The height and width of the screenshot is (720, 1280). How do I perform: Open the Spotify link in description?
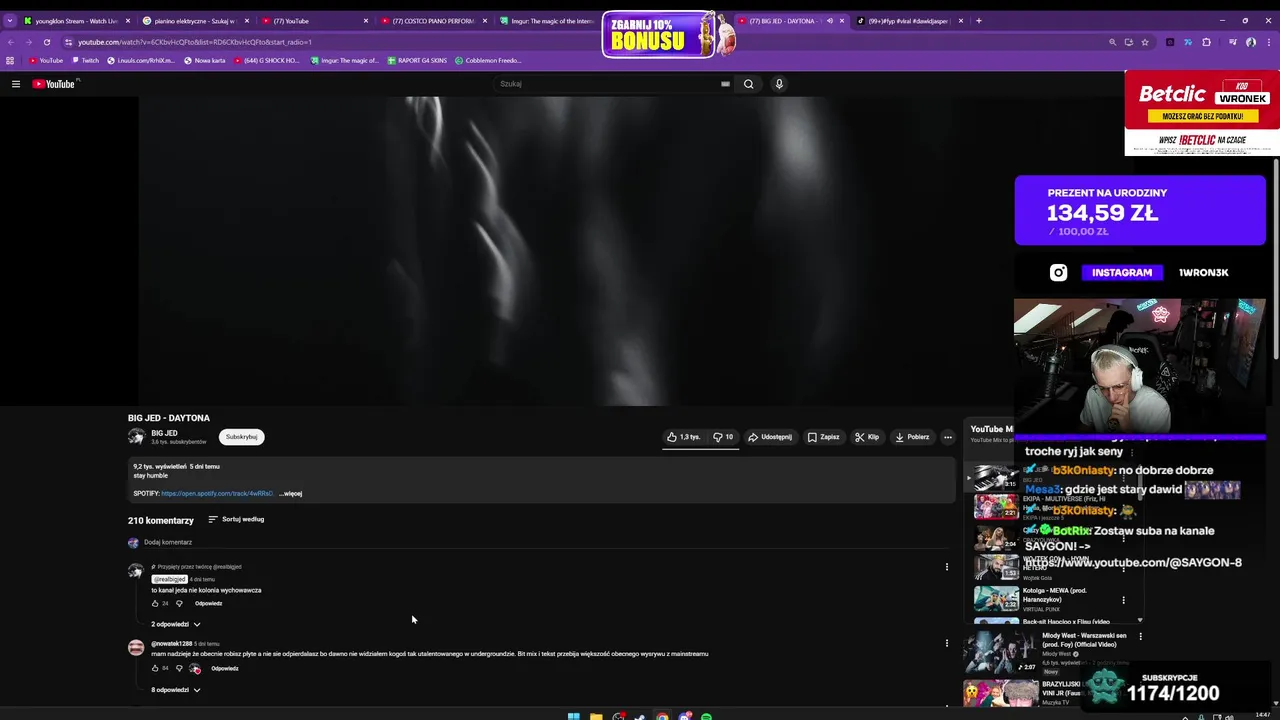tap(217, 493)
